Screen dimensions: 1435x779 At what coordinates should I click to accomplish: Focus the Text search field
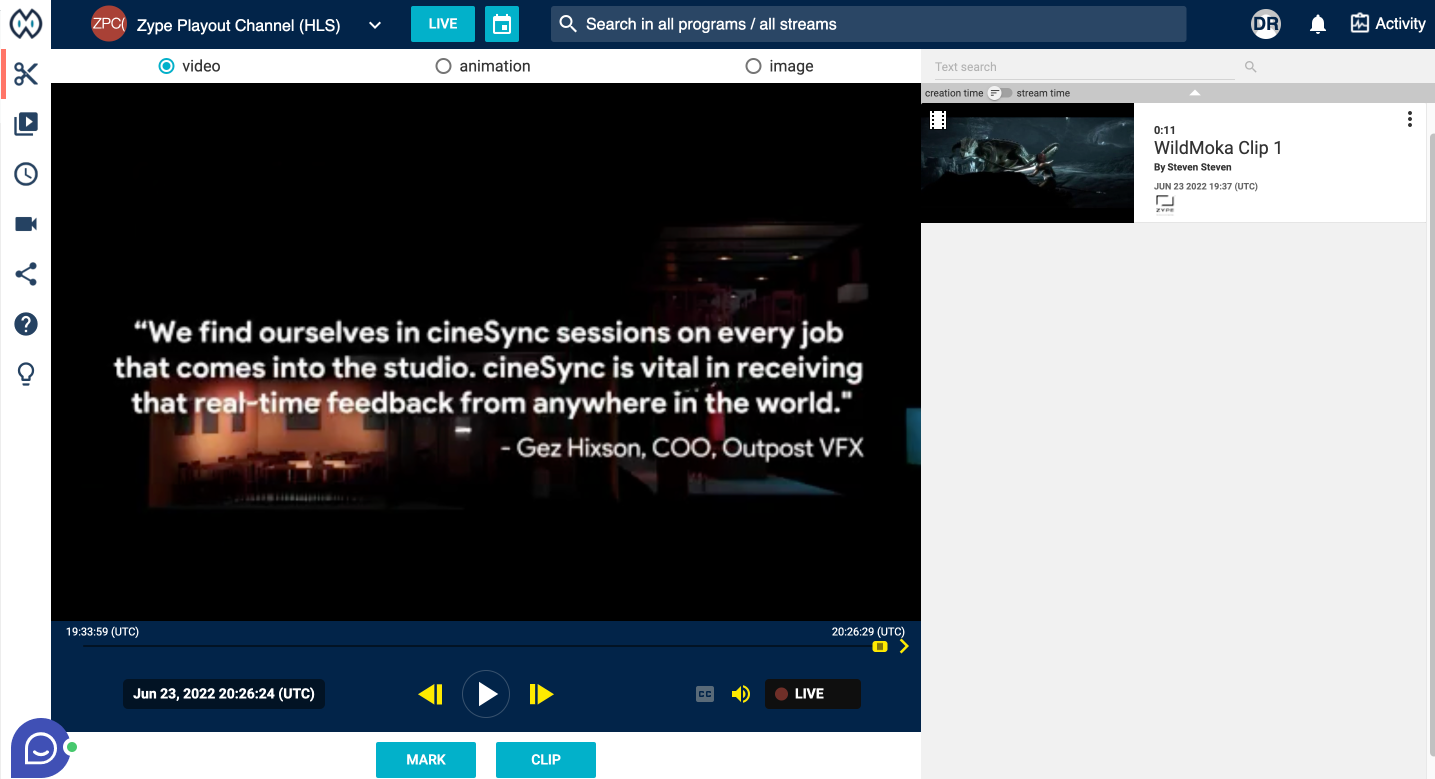click(x=1083, y=67)
